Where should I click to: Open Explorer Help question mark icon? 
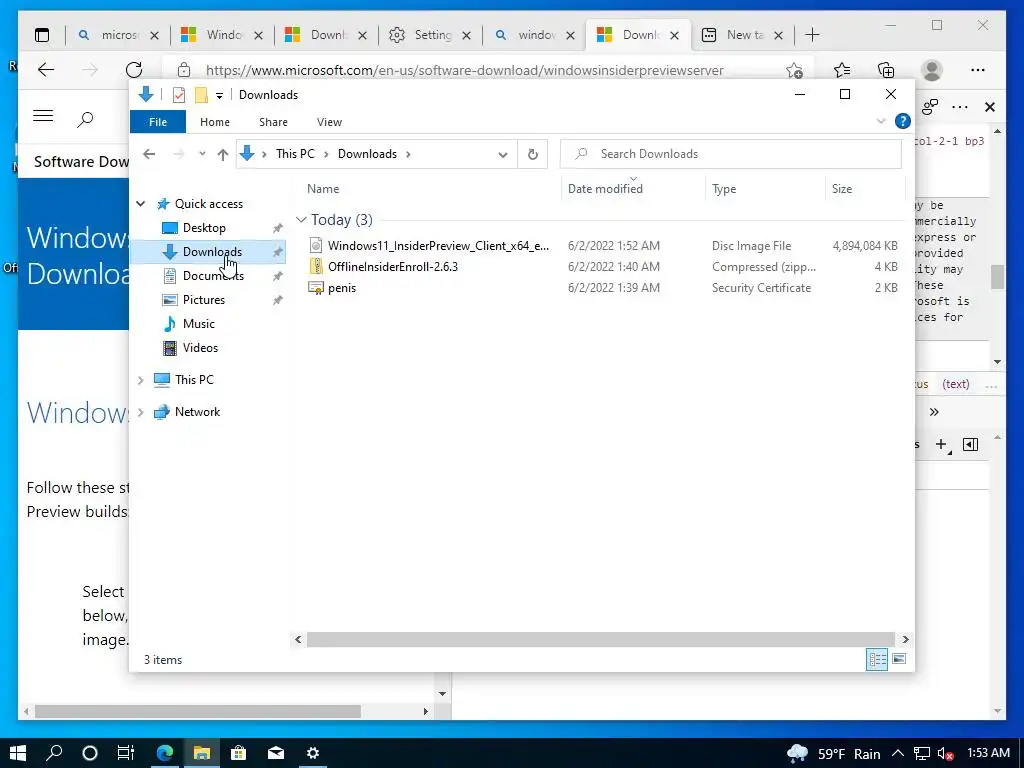pyautogui.click(x=903, y=121)
